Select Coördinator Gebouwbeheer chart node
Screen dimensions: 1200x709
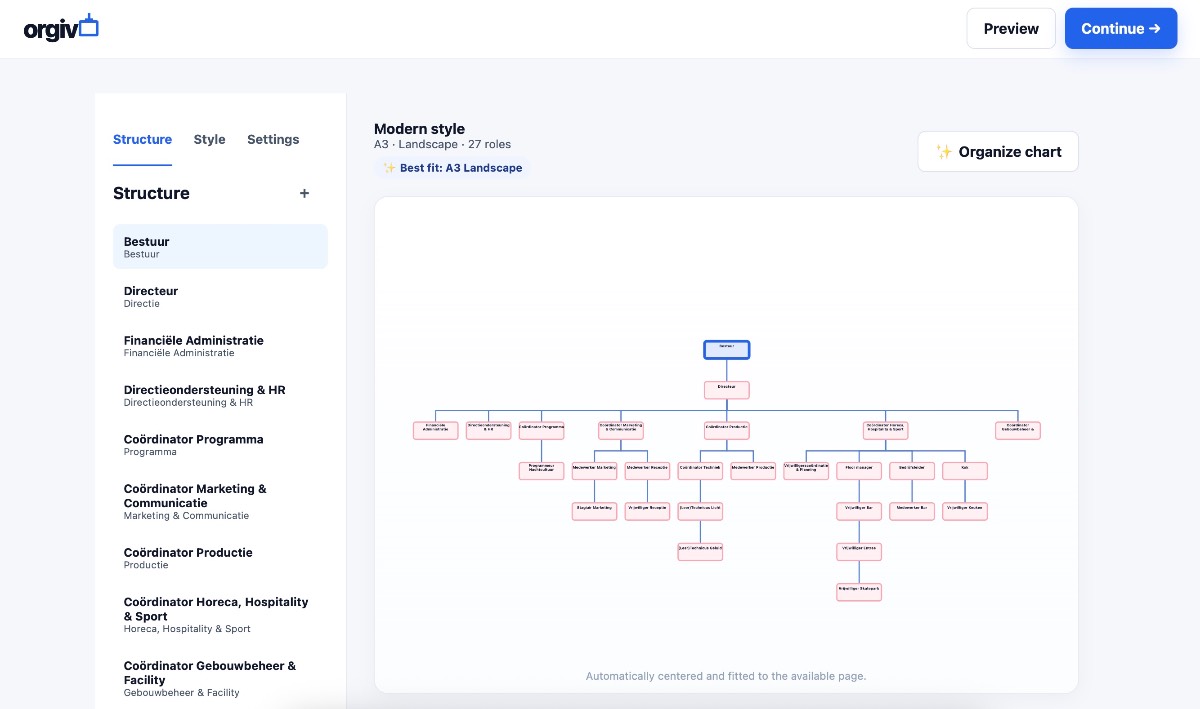click(x=1018, y=430)
